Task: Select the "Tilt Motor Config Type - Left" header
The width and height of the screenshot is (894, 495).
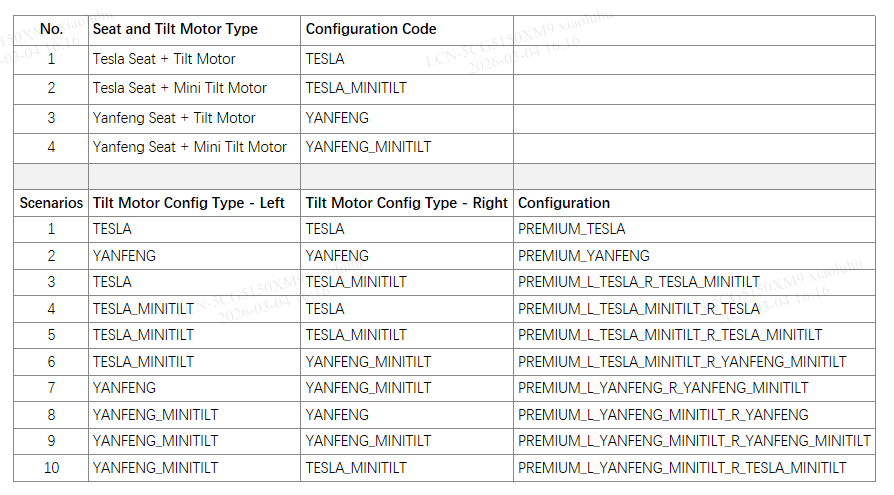Action: coord(189,203)
